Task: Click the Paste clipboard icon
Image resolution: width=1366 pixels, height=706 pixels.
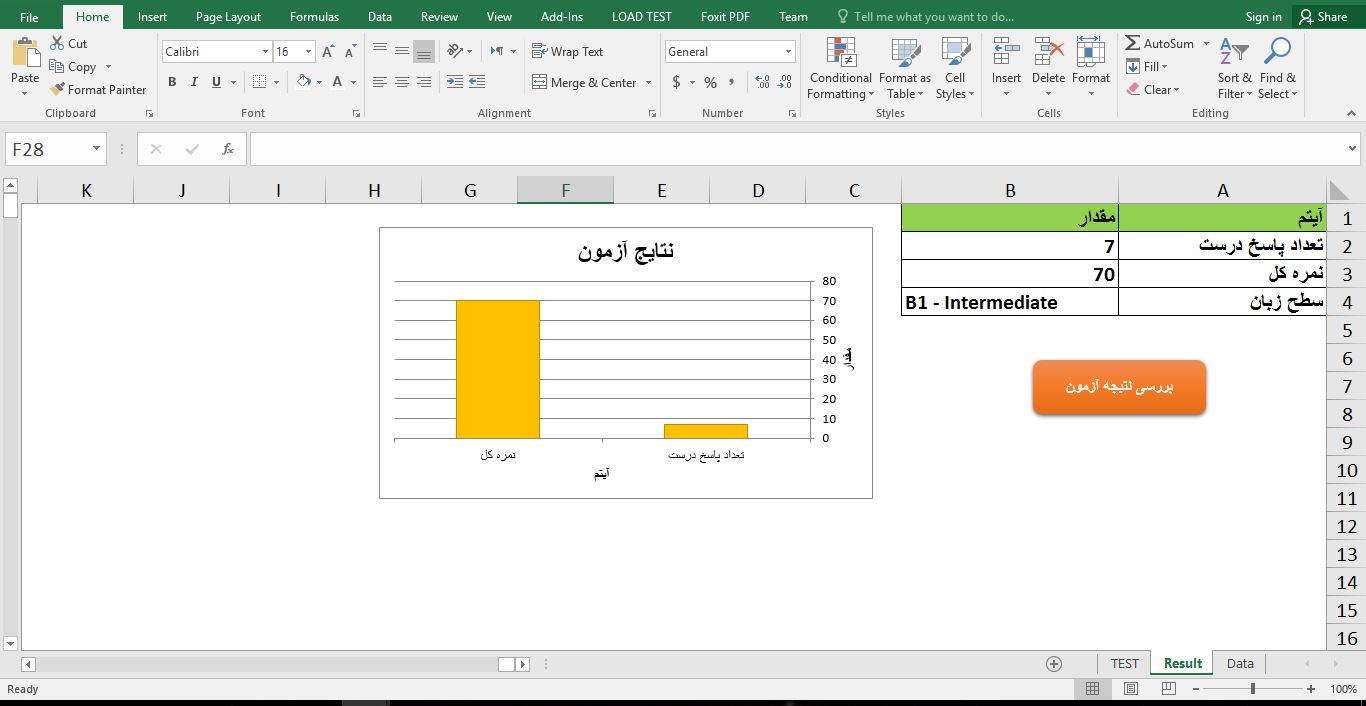Action: pyautogui.click(x=25, y=55)
